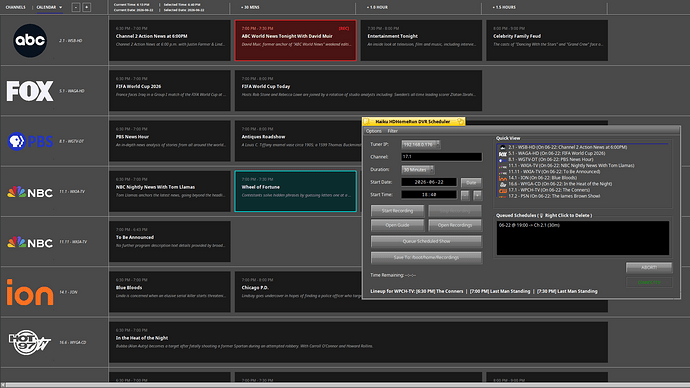The image size is (690, 388).
Task: Select NBC Nightly News With Tom Llamas
Action: pos(170,191)
